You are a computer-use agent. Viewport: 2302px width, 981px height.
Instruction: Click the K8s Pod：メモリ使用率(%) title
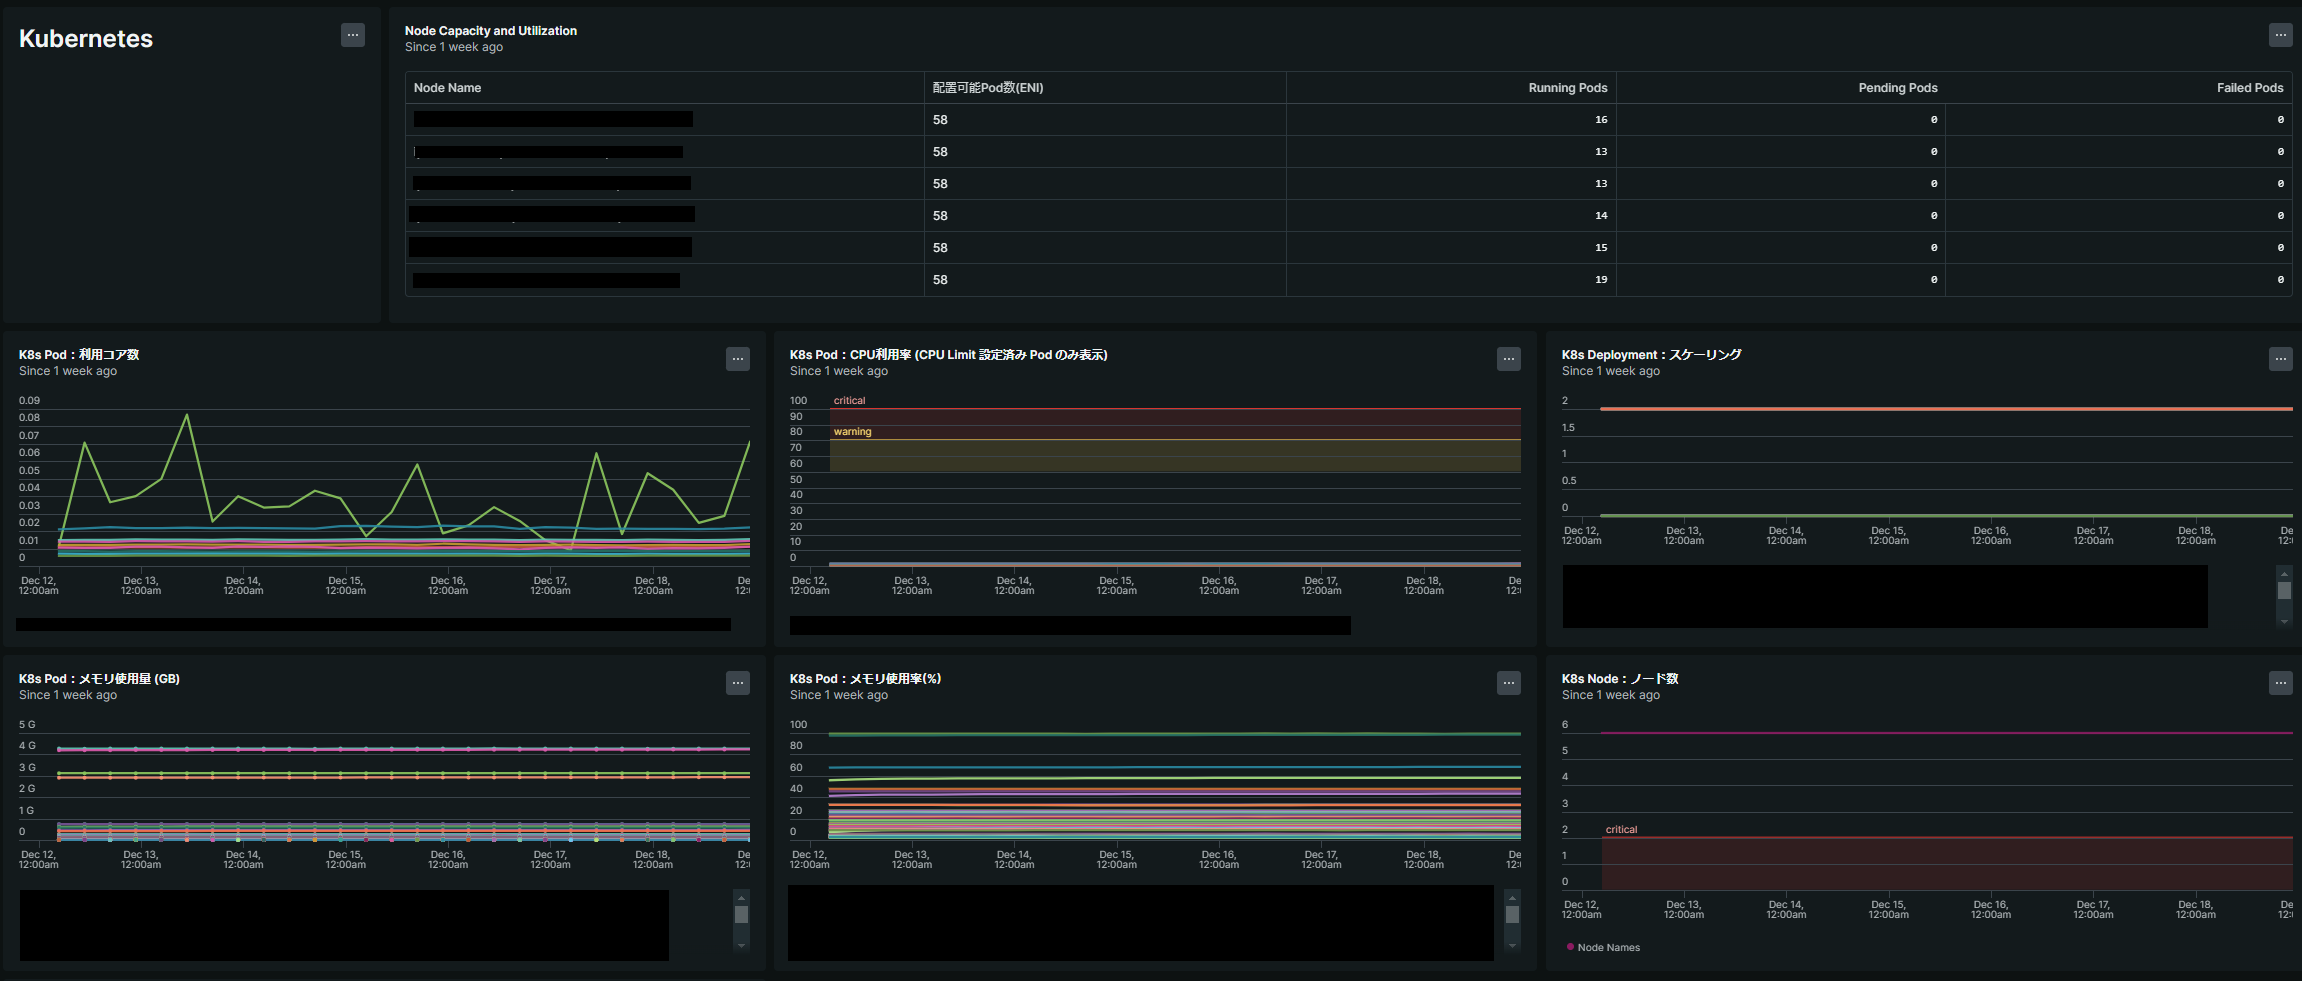[865, 679]
